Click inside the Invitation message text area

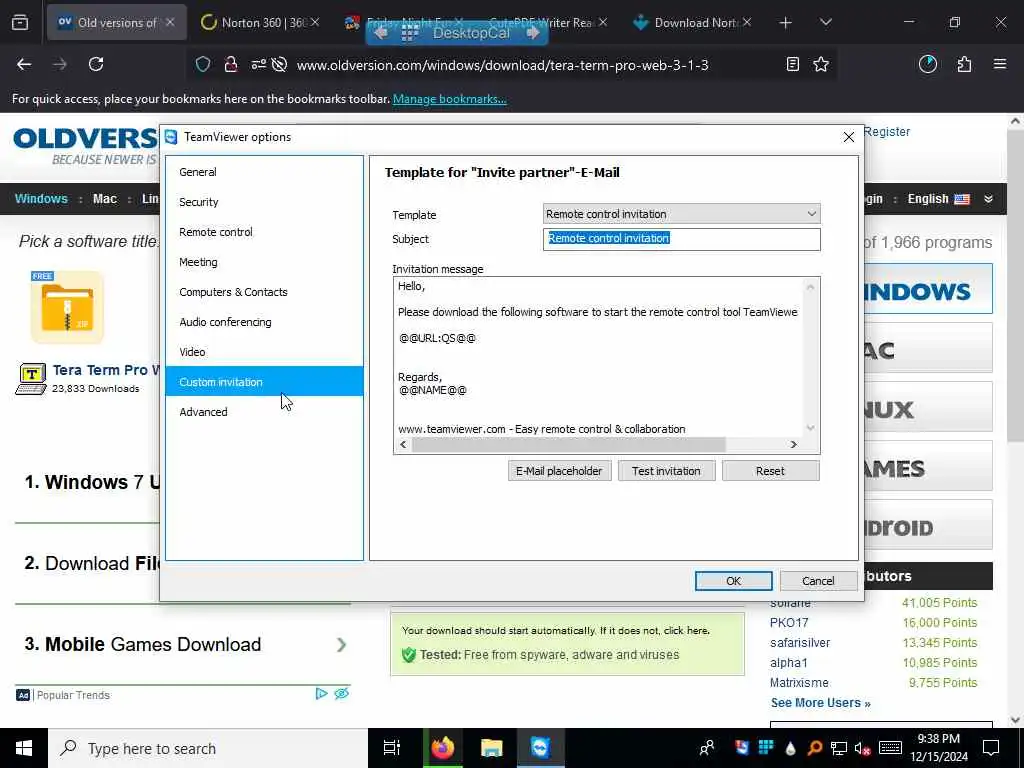tap(598, 357)
